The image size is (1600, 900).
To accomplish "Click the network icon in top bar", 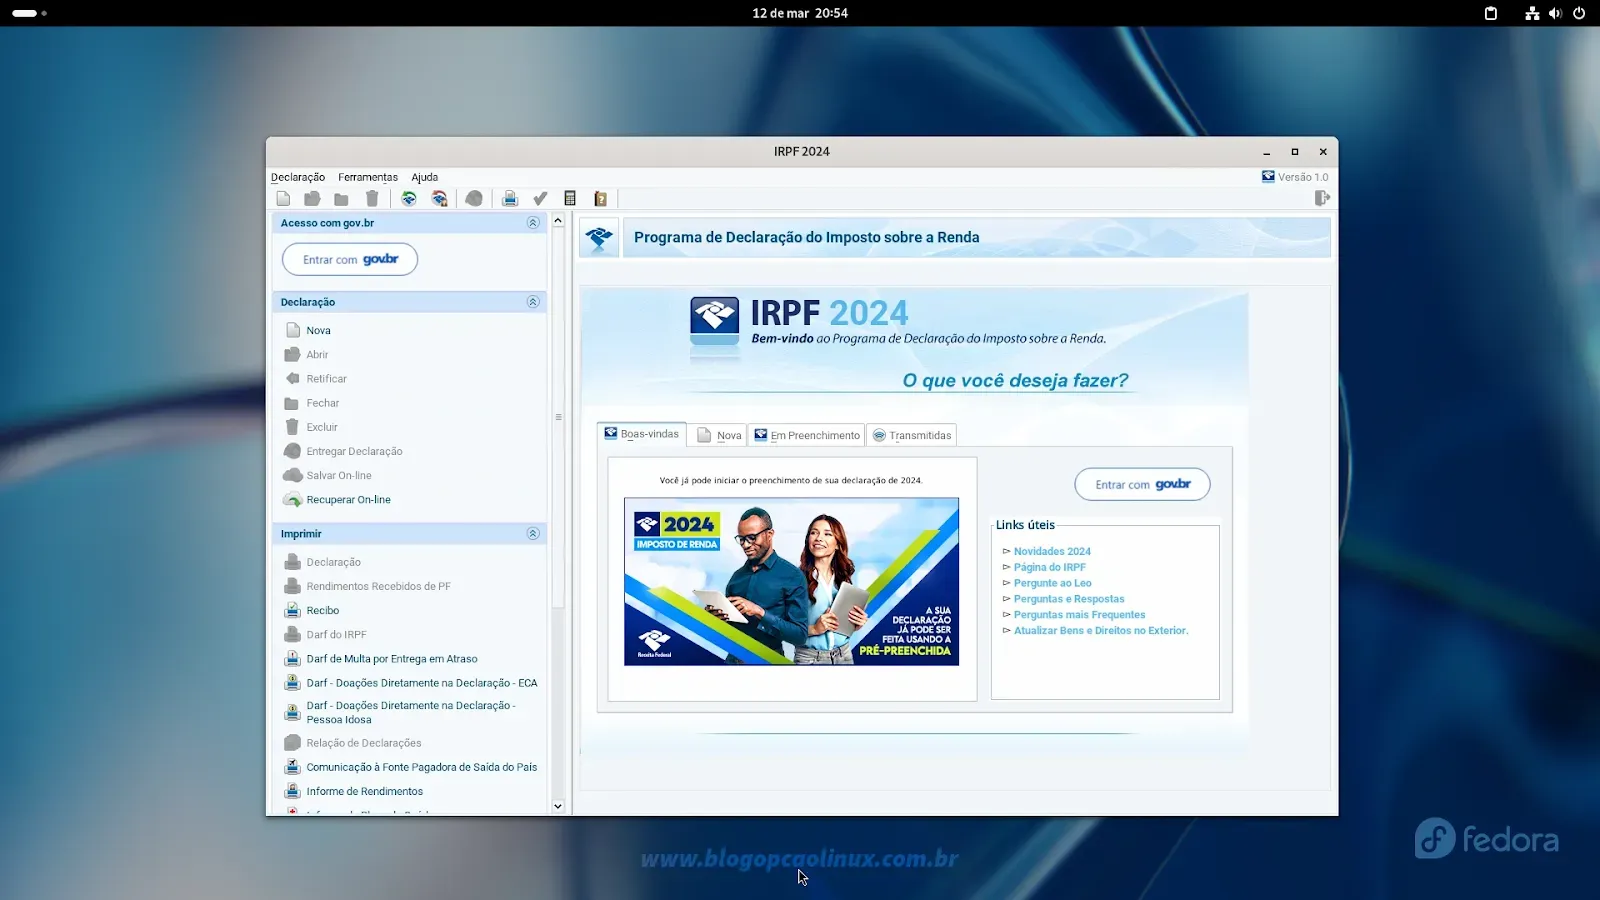I will [x=1532, y=13].
